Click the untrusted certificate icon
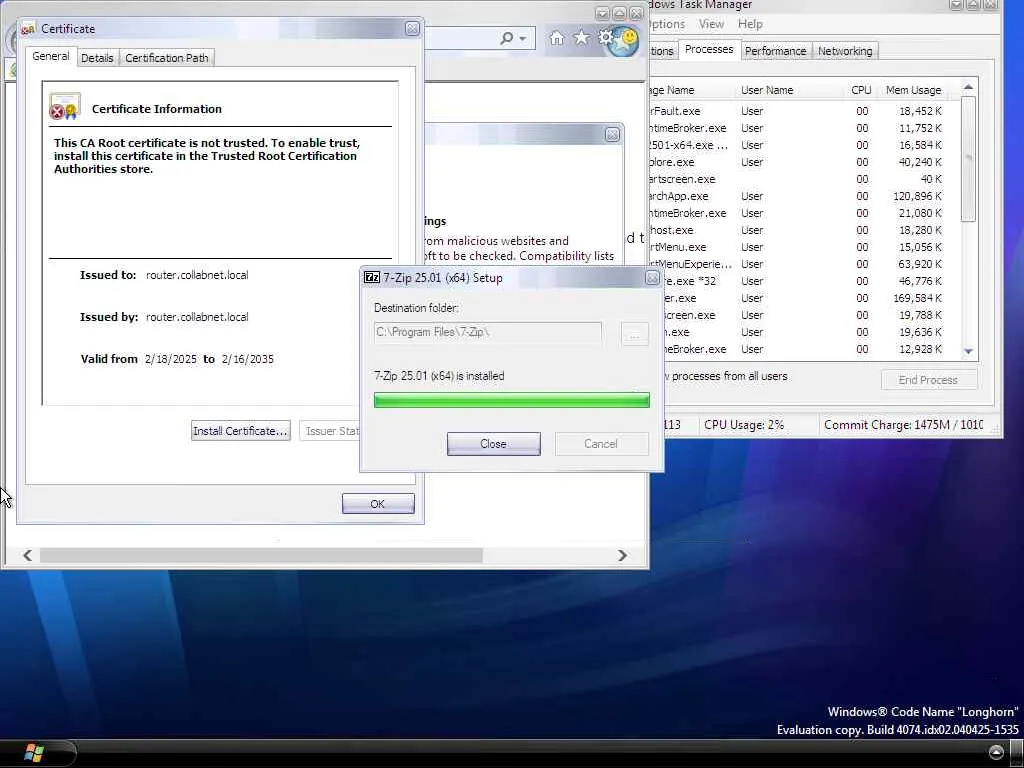 pos(64,106)
